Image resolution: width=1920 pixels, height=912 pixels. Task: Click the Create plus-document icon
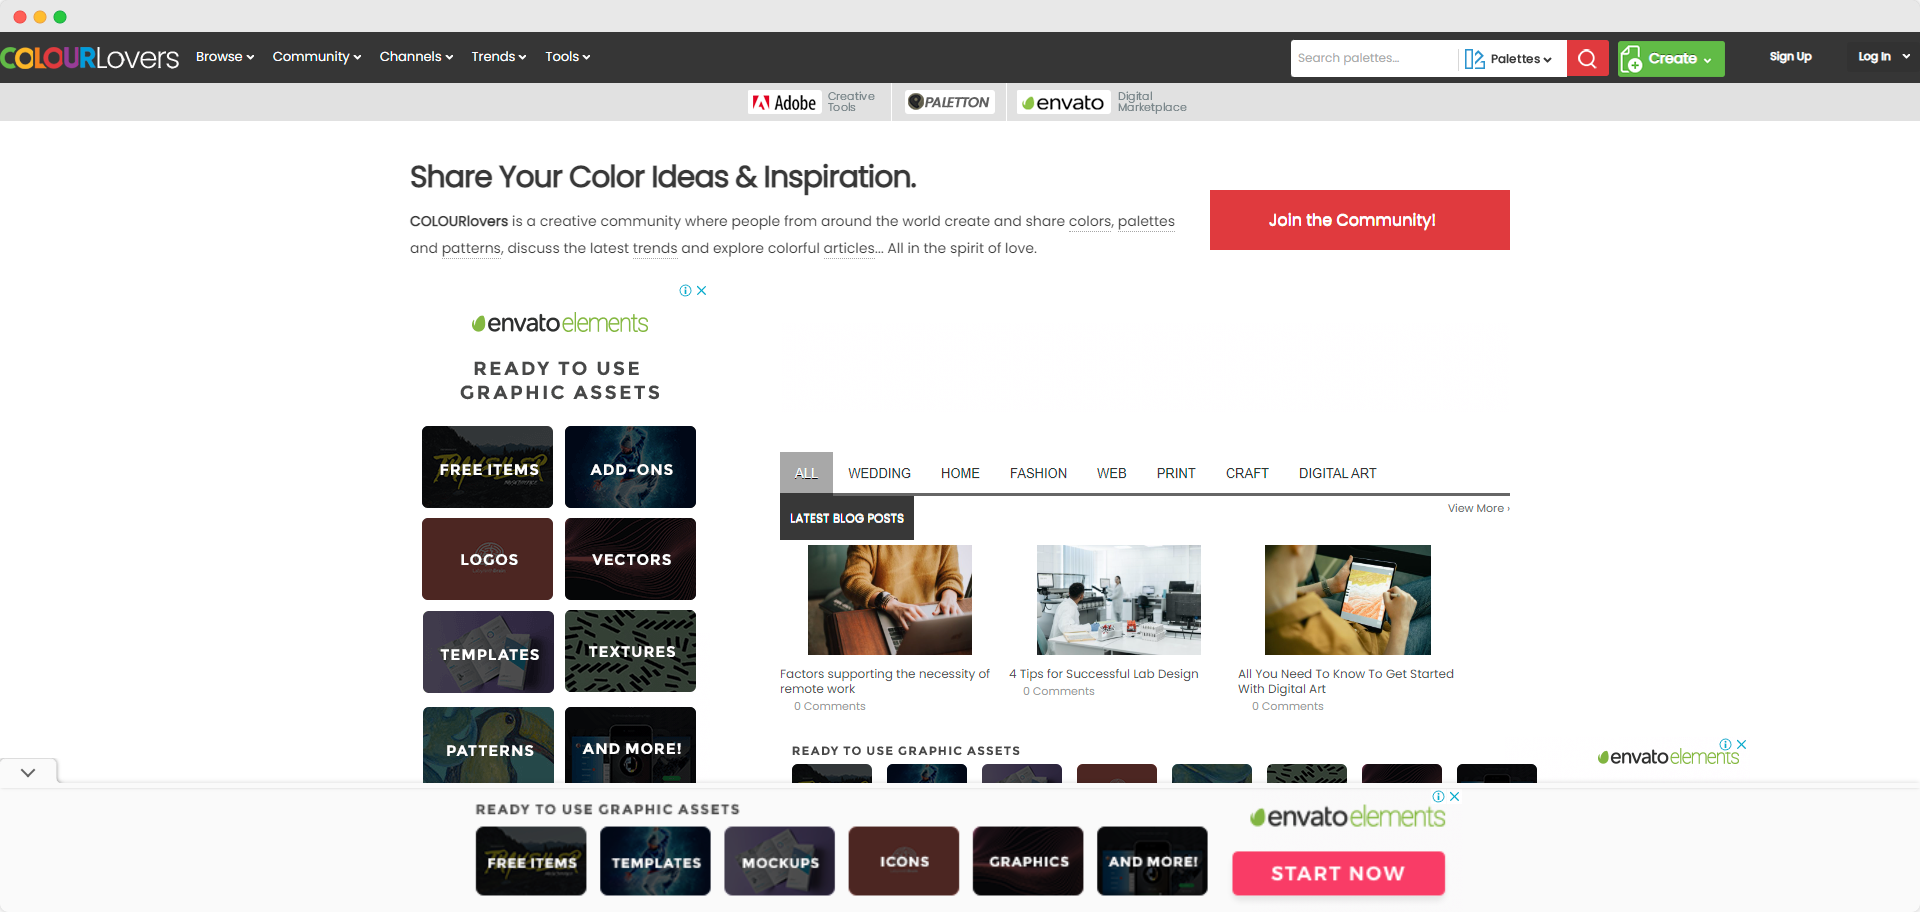tap(1632, 59)
